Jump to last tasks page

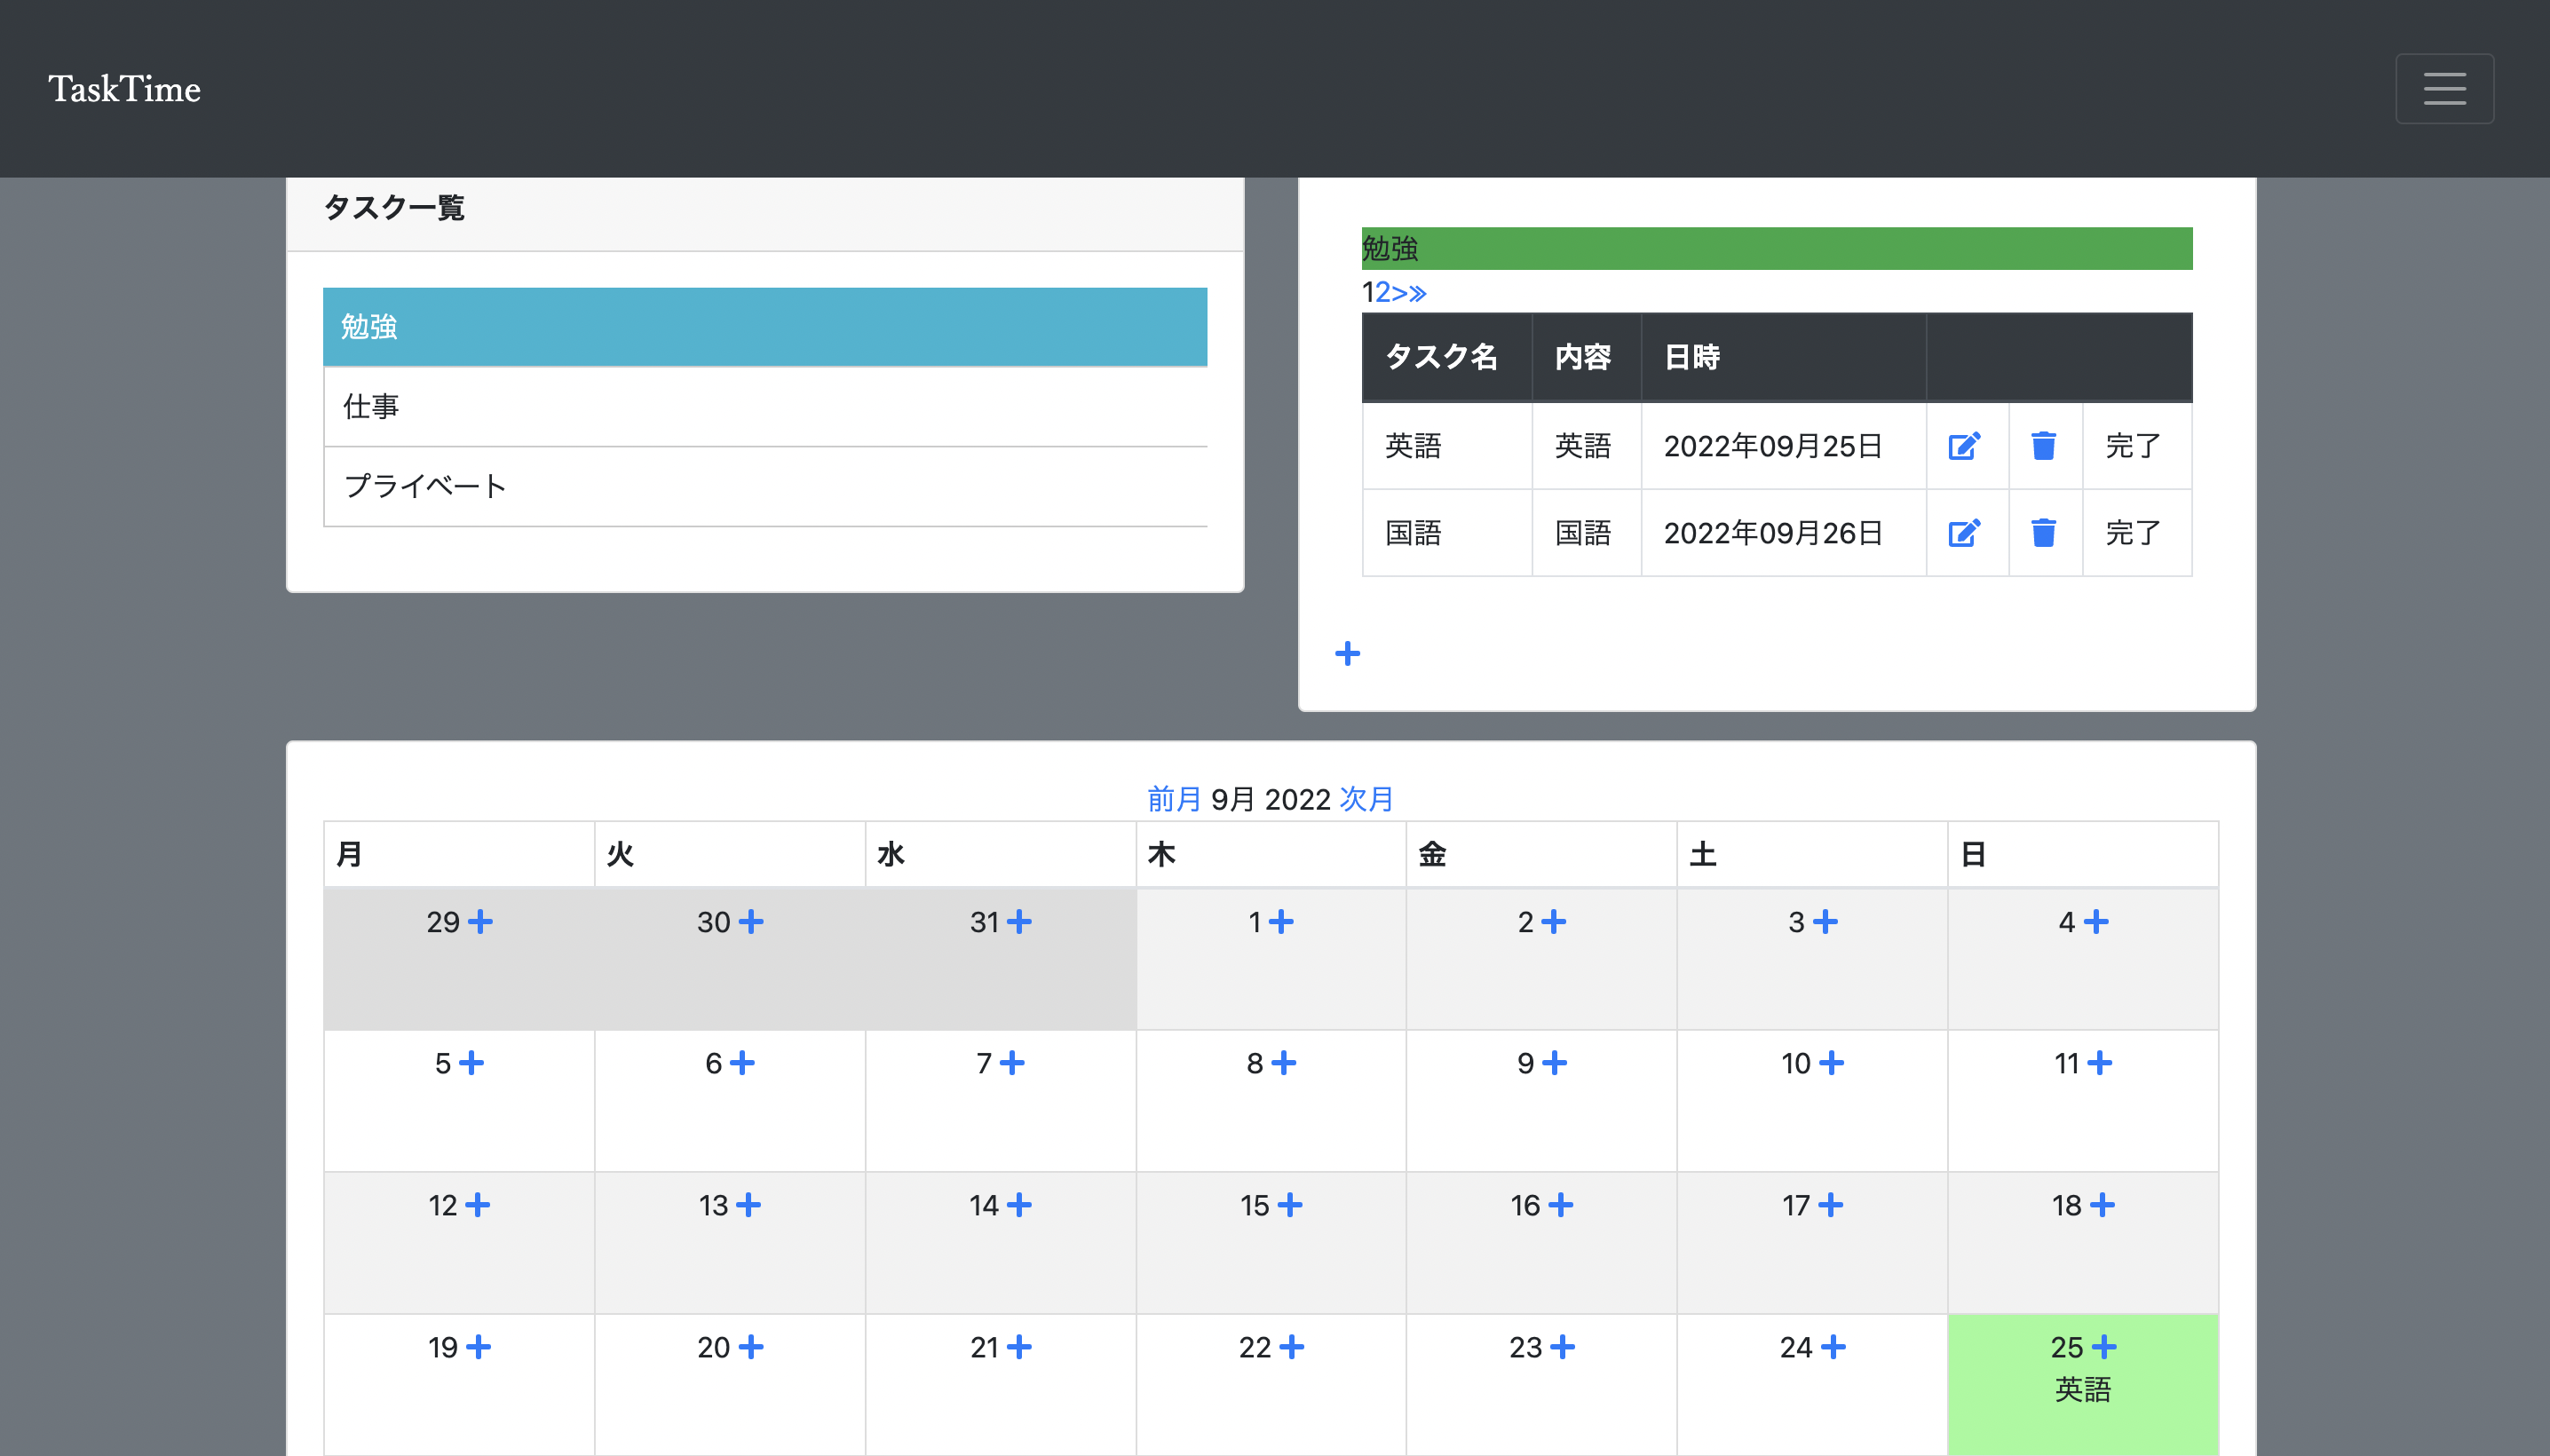coord(1418,292)
